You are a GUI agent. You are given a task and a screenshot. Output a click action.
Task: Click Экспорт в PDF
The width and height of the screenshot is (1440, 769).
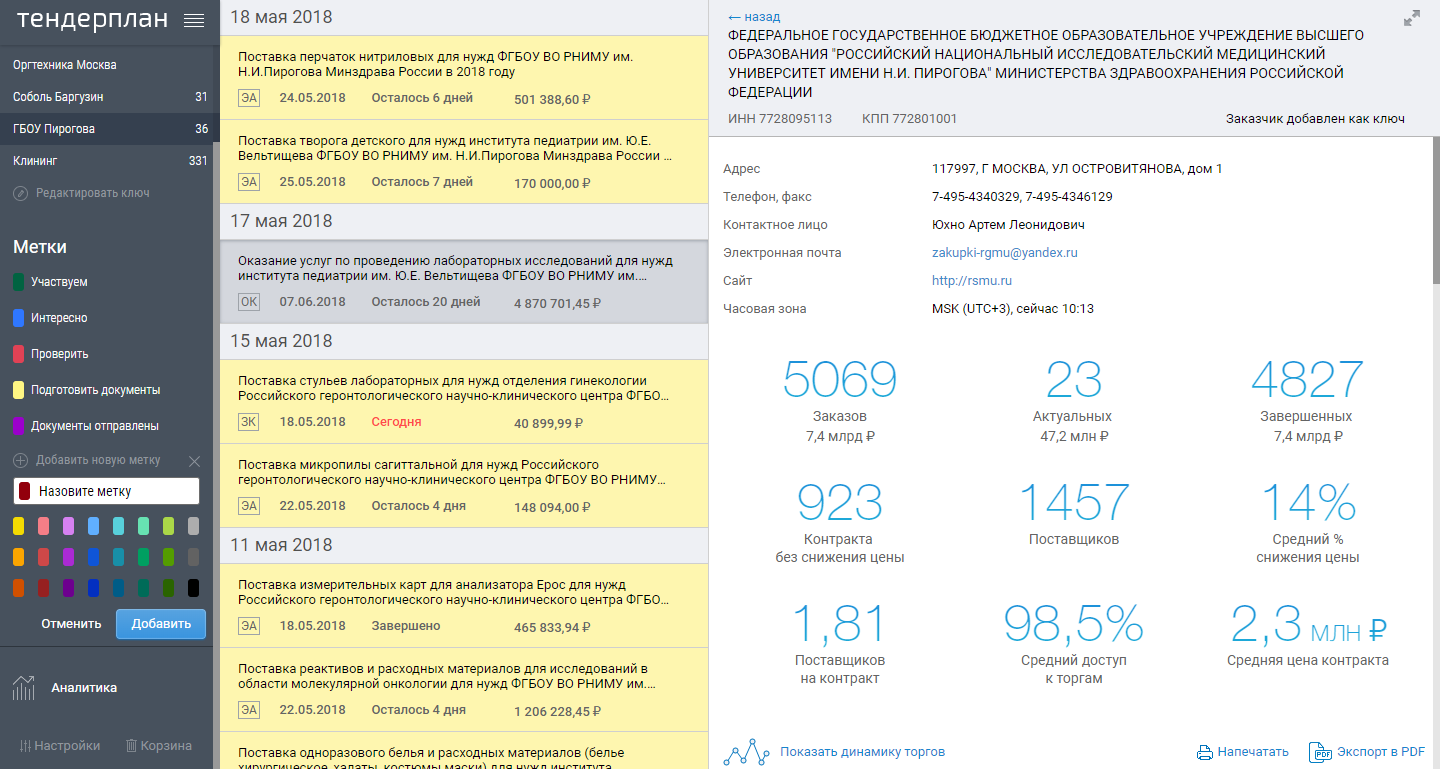point(1380,752)
